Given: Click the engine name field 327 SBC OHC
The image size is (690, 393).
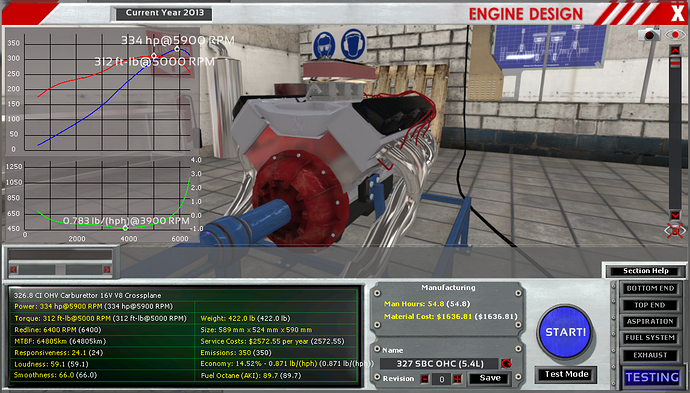Looking at the screenshot, I should (x=440, y=364).
